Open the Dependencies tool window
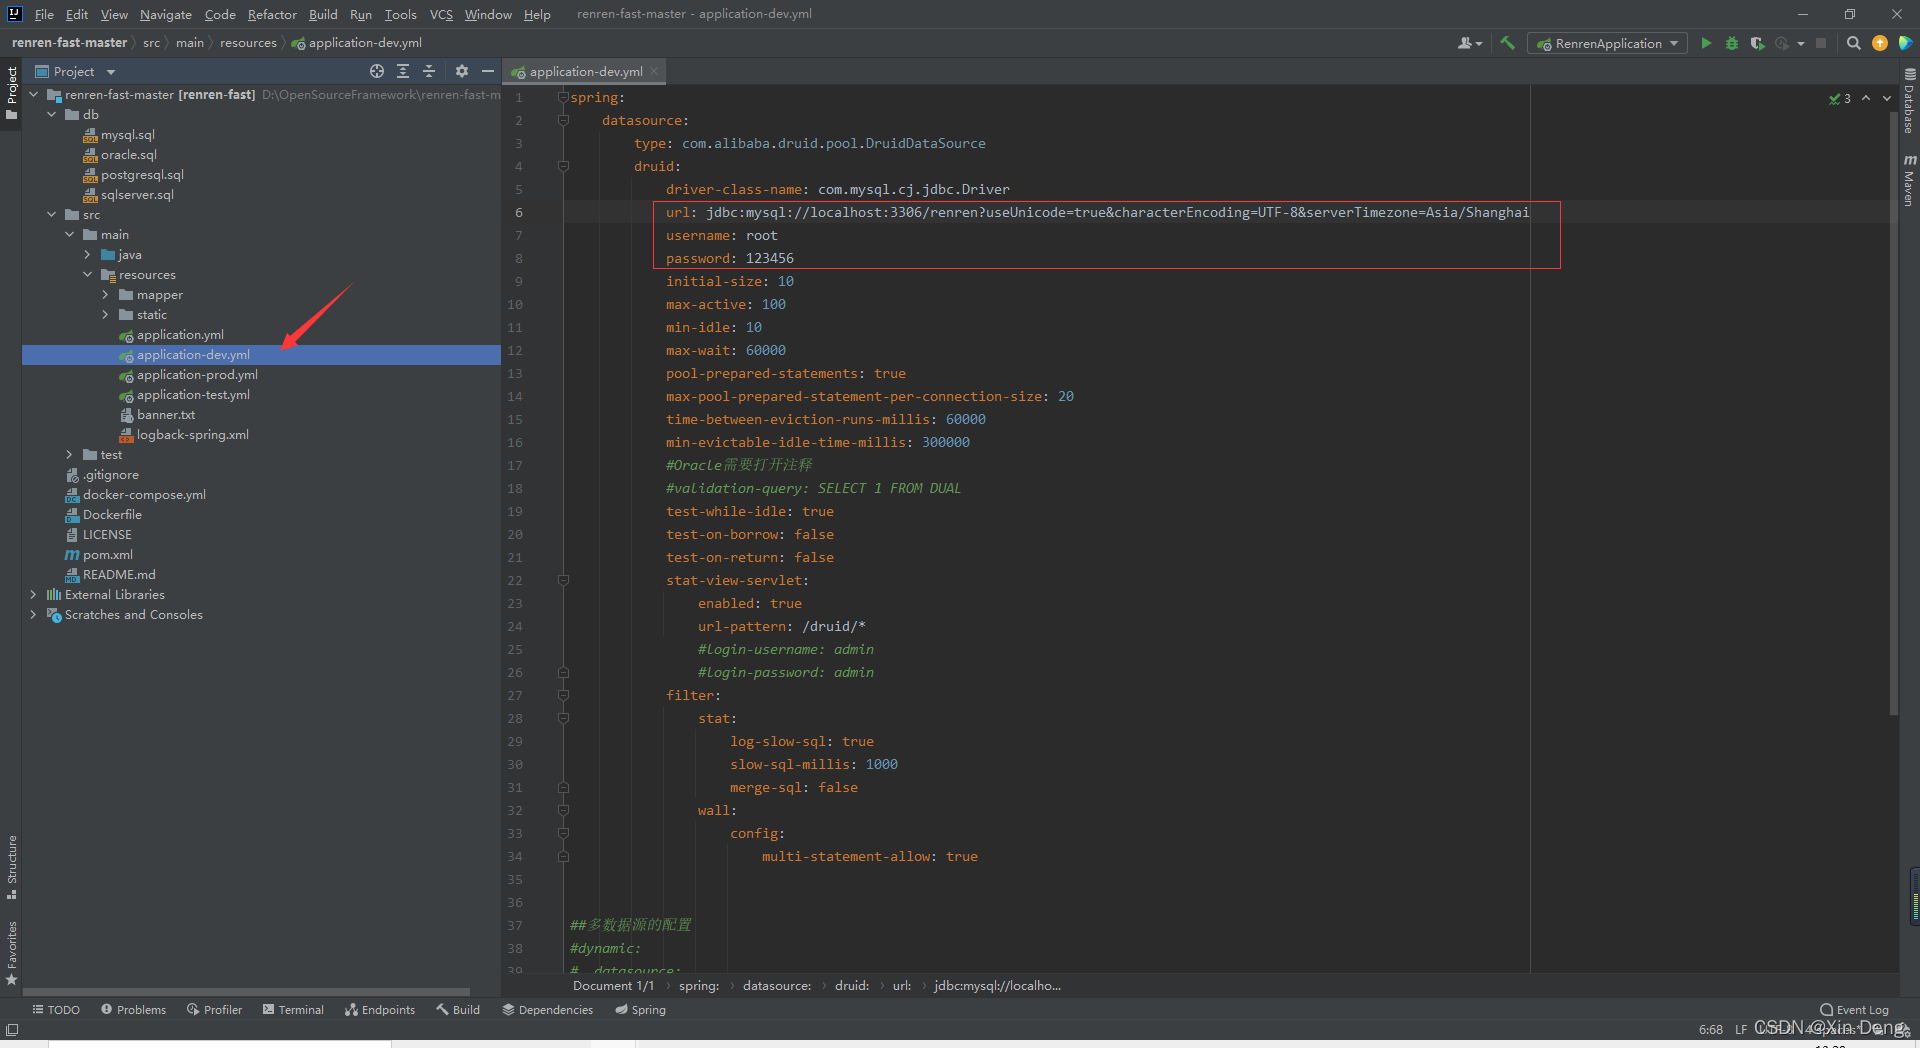Viewport: 1920px width, 1048px height. (x=547, y=1010)
